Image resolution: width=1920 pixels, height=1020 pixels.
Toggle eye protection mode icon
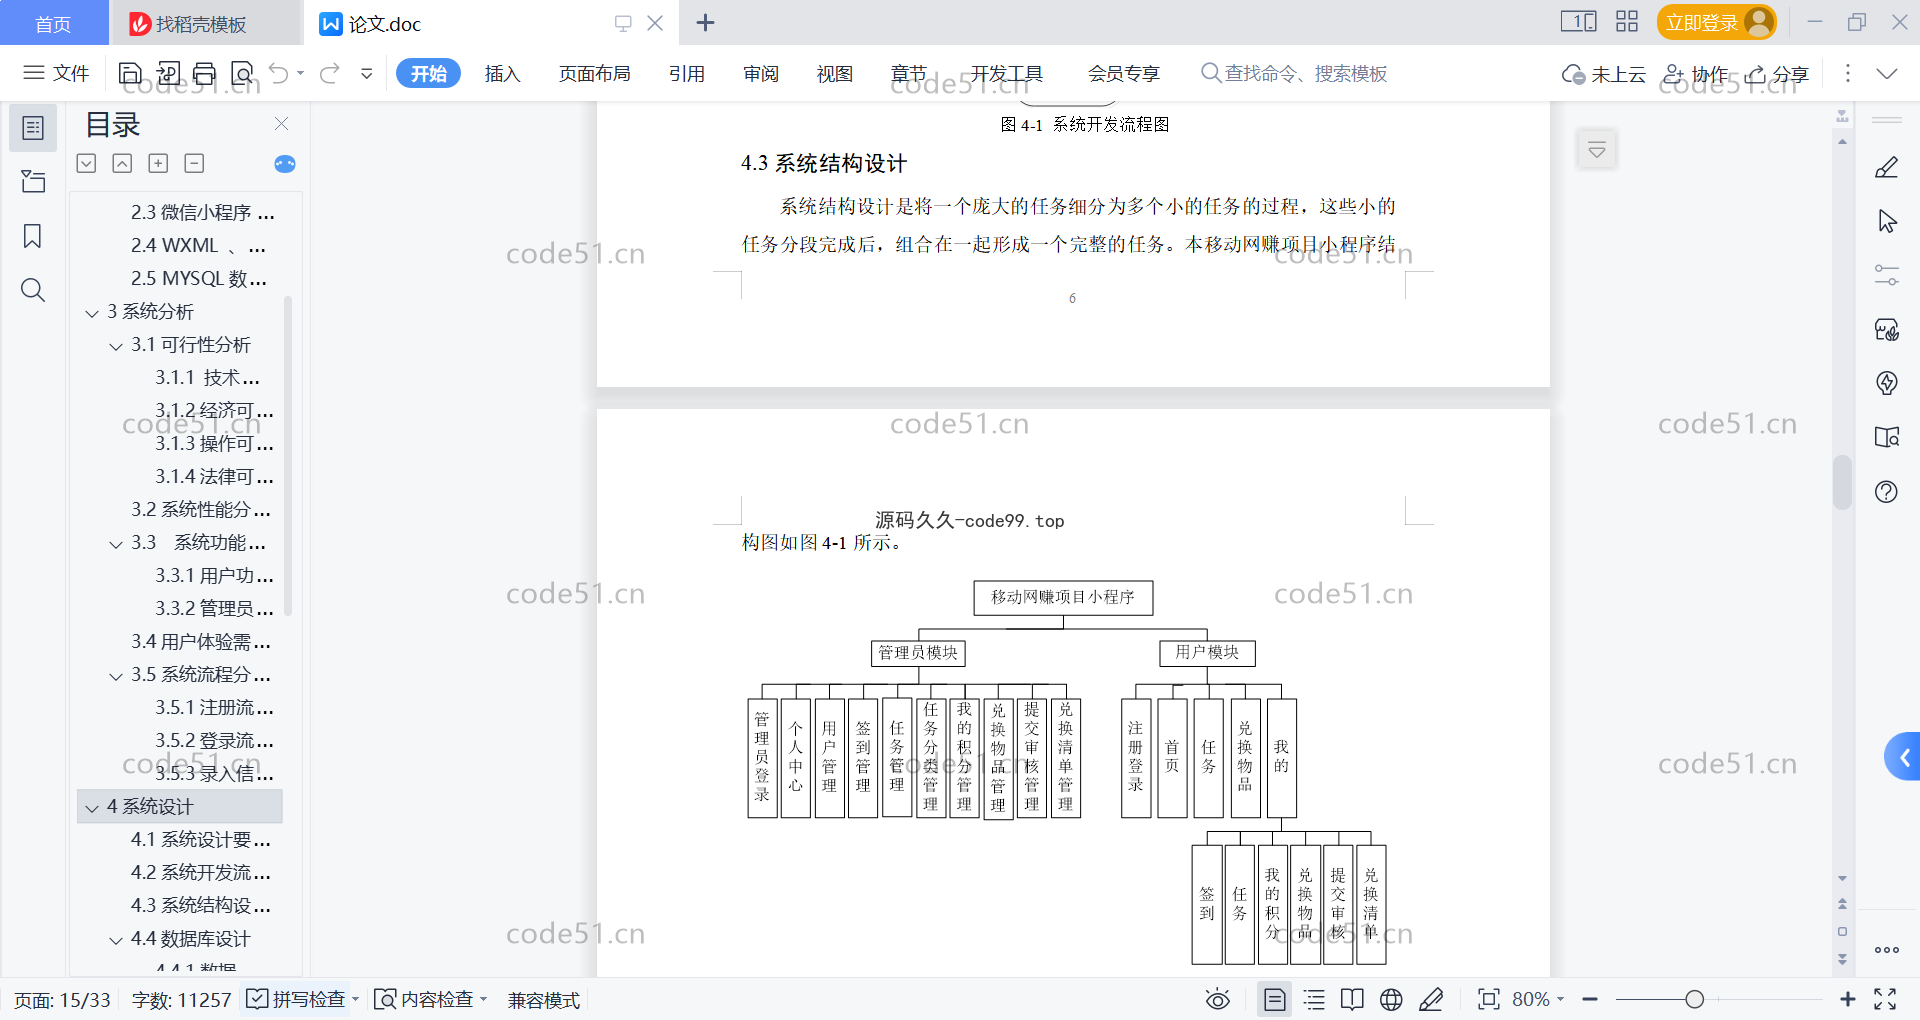(1217, 999)
